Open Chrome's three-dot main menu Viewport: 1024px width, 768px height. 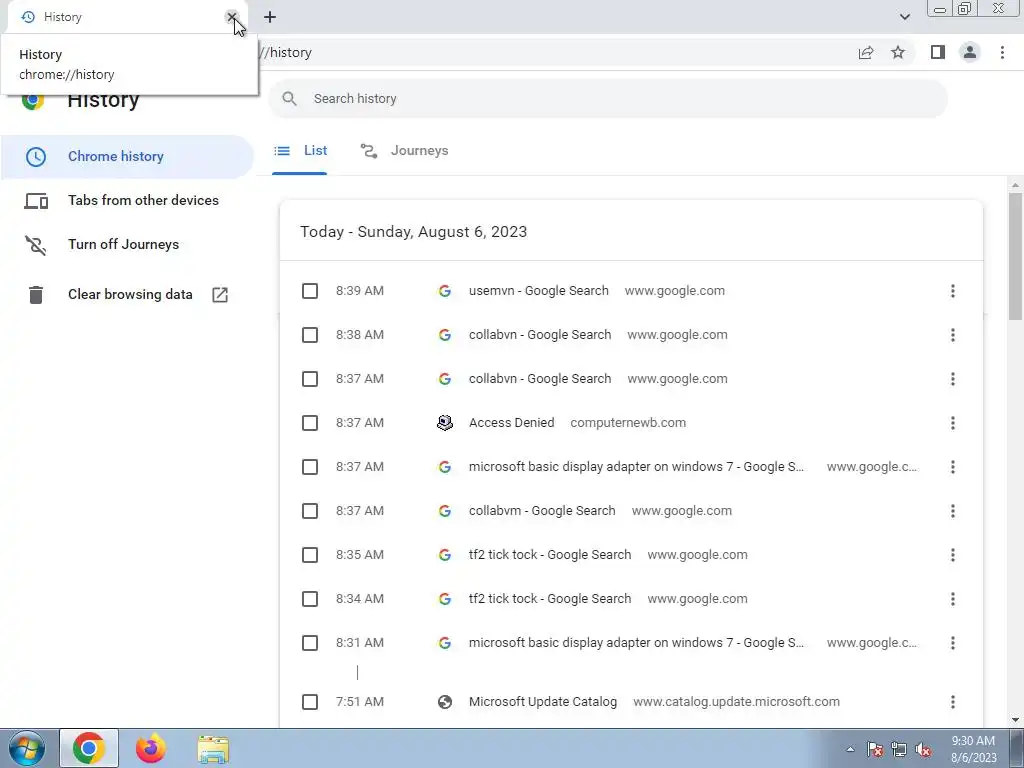tap(1002, 52)
